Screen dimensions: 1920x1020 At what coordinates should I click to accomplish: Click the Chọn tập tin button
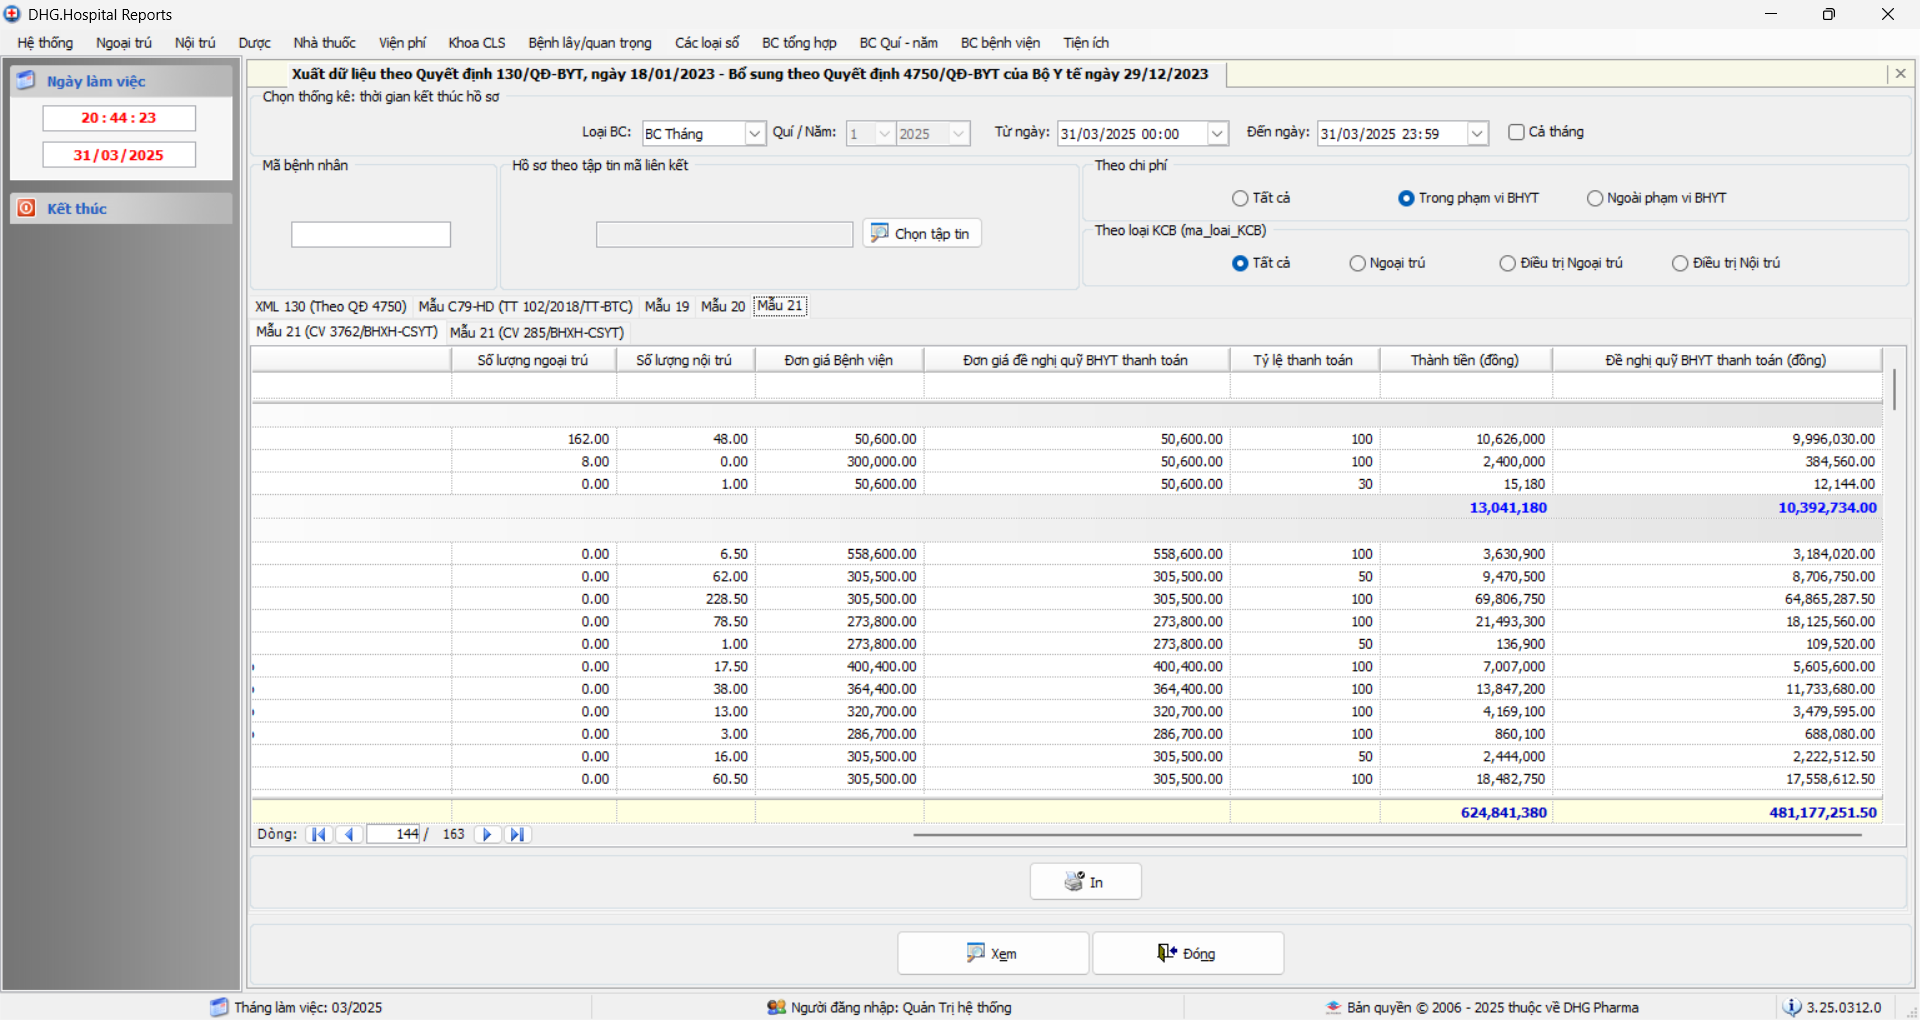click(x=922, y=233)
